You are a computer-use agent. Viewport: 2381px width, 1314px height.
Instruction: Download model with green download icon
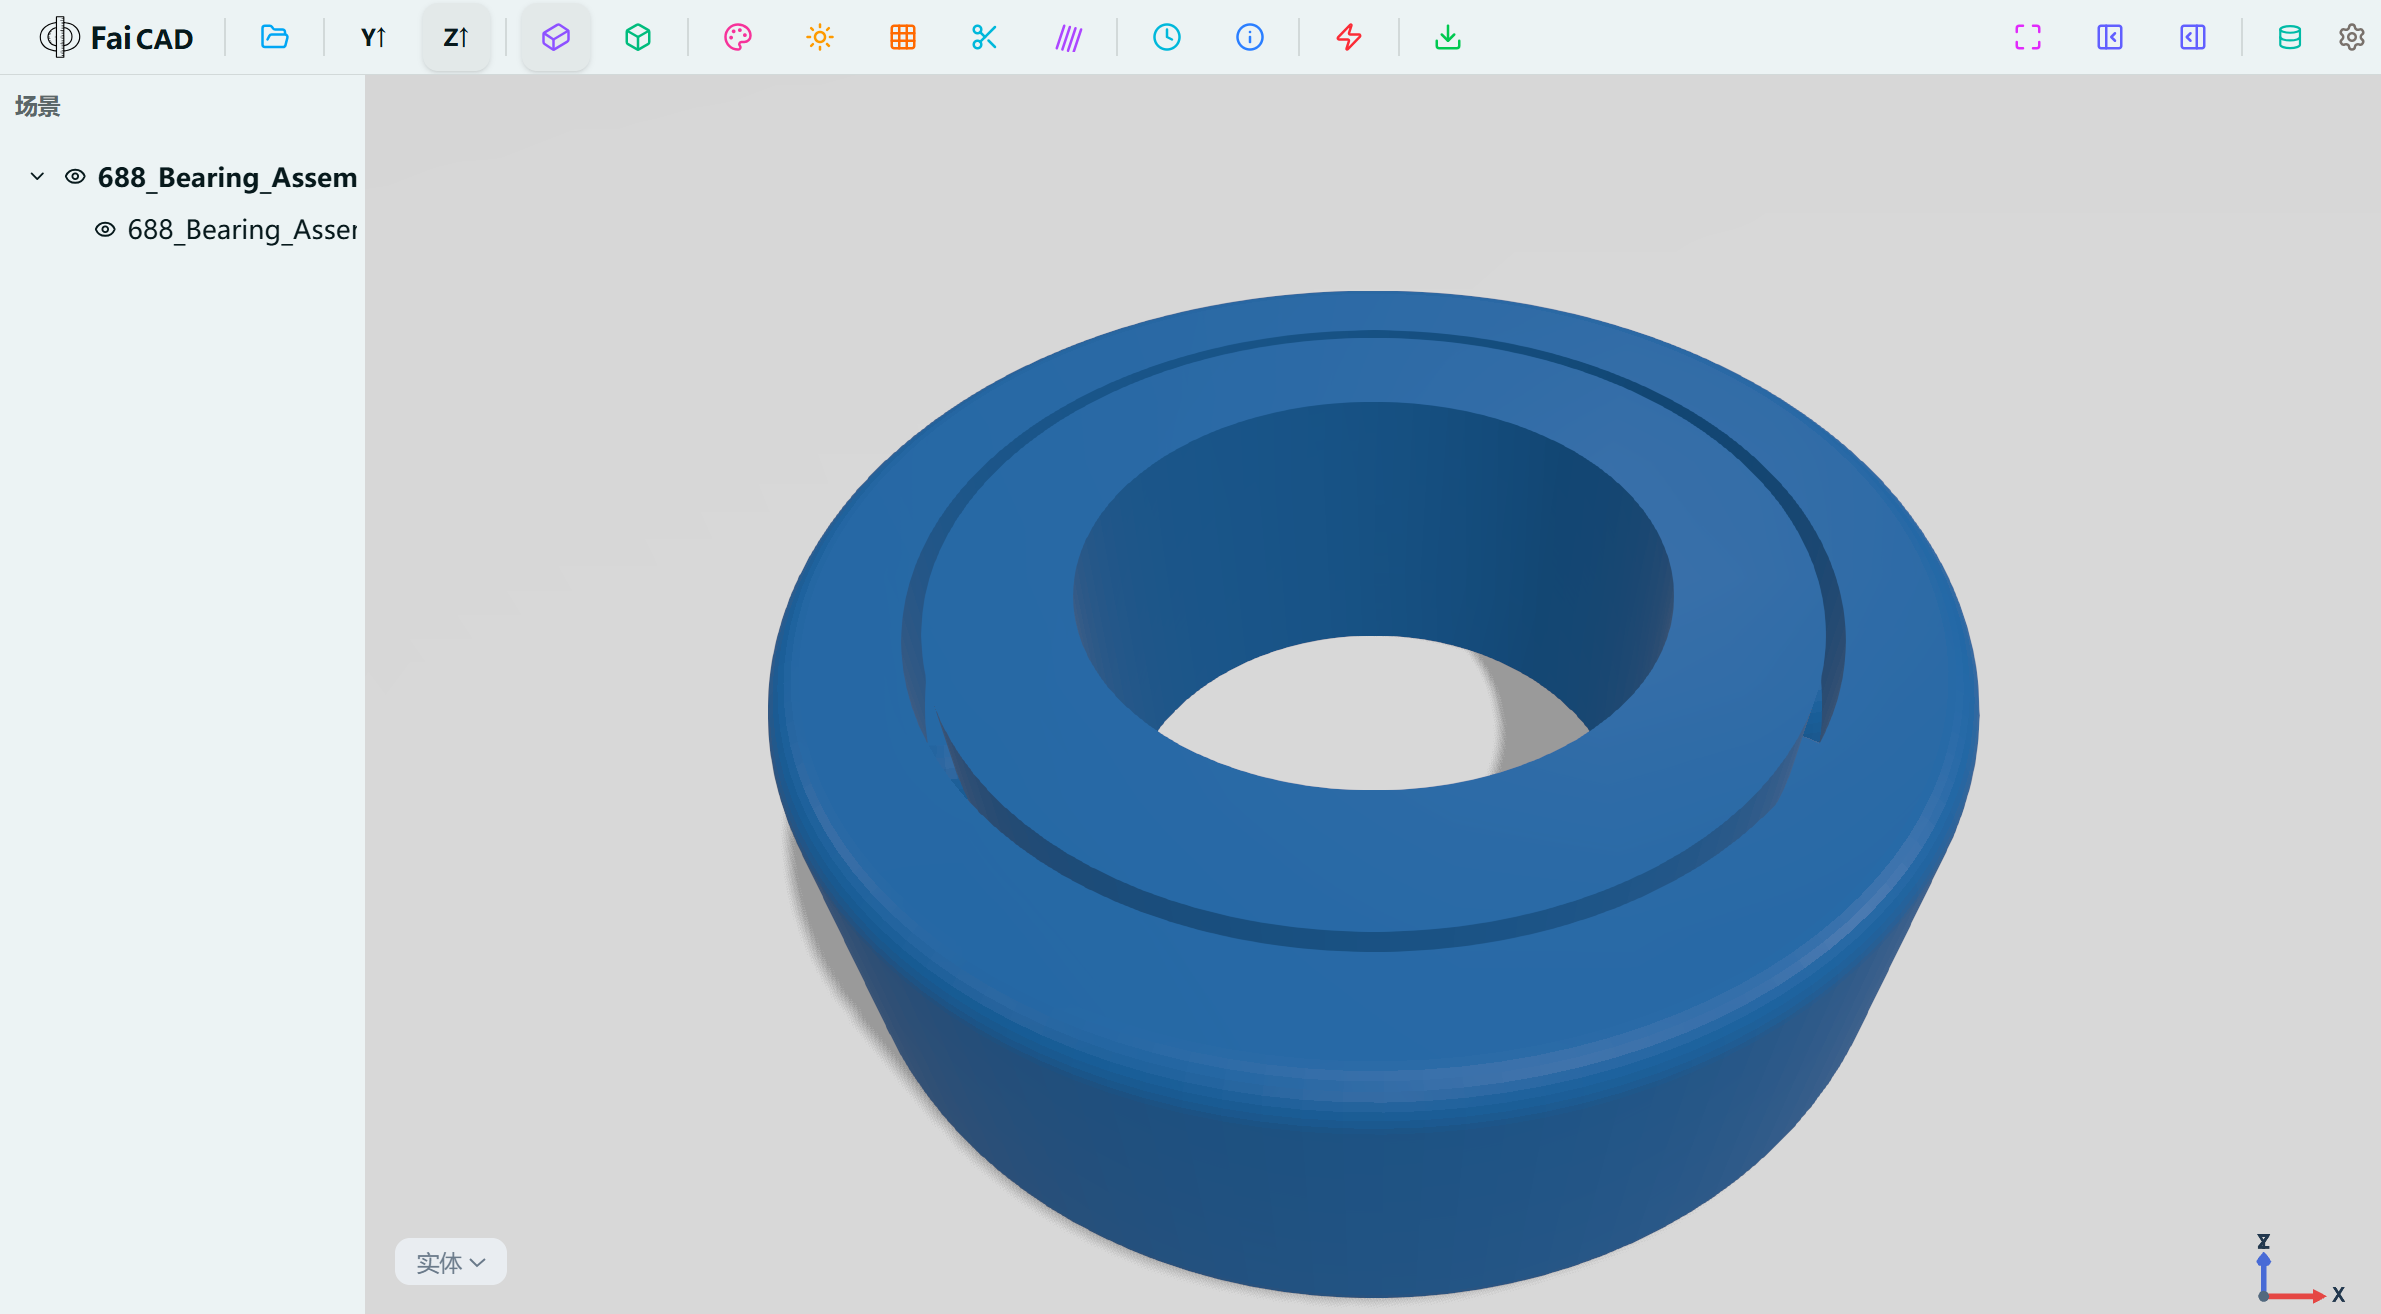[1448, 37]
